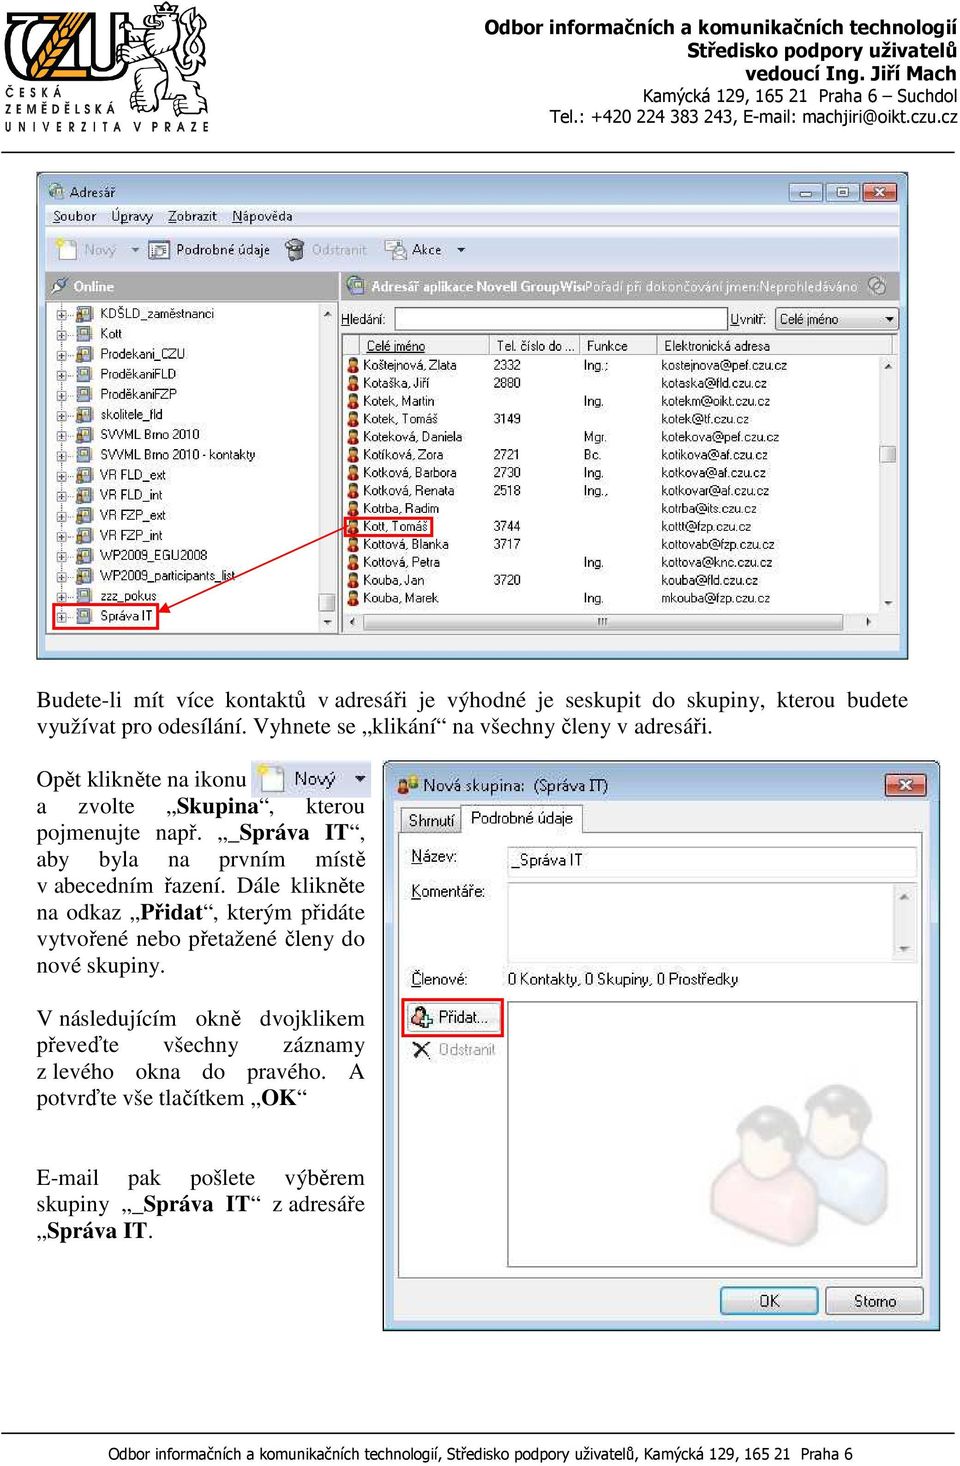This screenshot has height=1466, width=960.
Task: Expand the ProděkaniFZP tree node
Action: [x=61, y=394]
